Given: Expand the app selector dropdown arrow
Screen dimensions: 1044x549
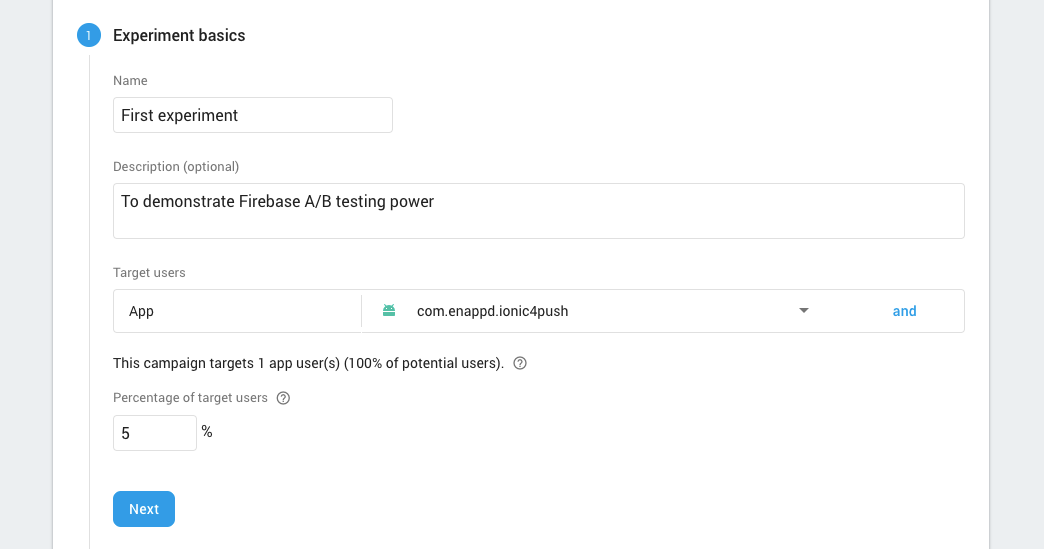Looking at the screenshot, I should click(x=804, y=311).
